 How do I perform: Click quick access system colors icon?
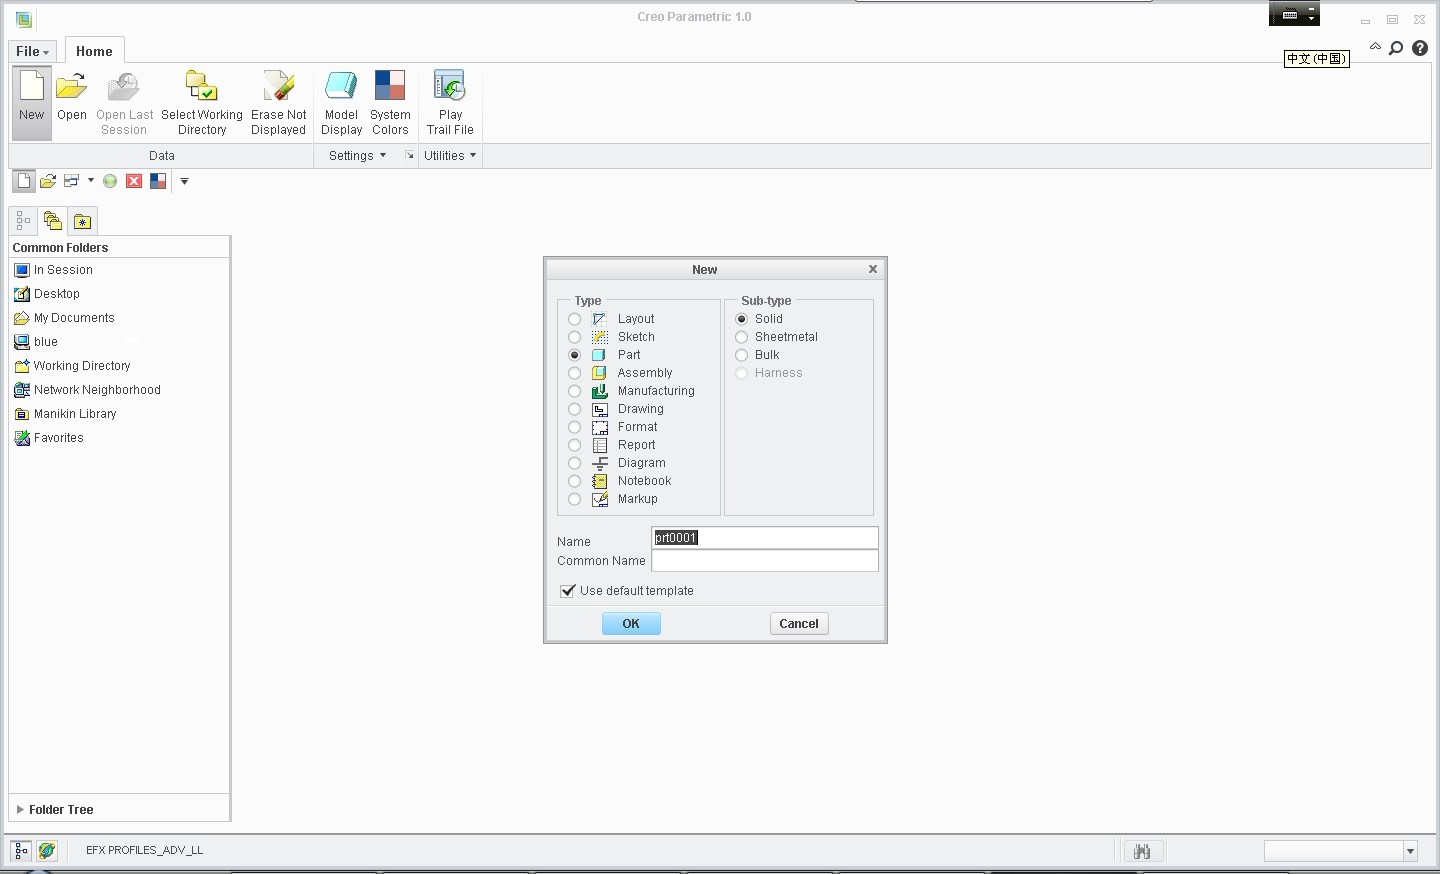pyautogui.click(x=158, y=181)
